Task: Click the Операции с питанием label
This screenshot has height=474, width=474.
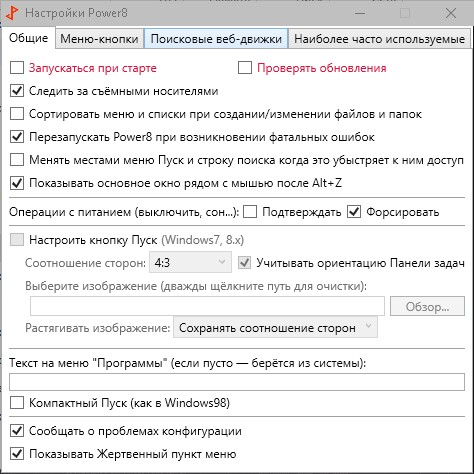Action: [124, 212]
